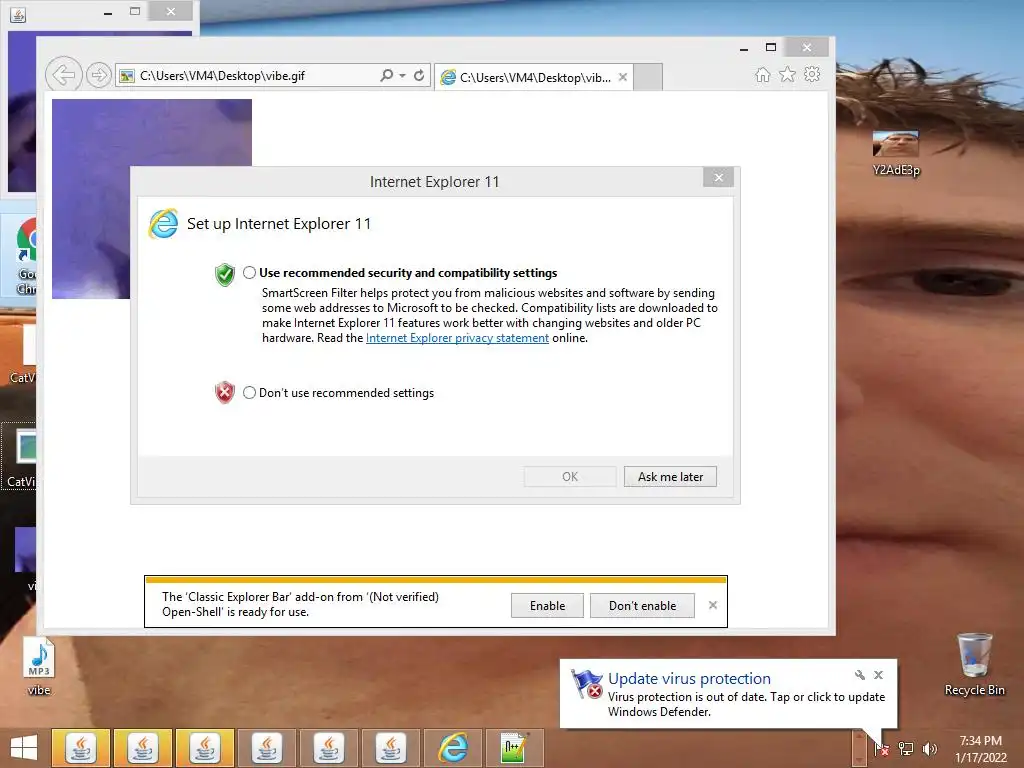Screen dimensions: 1024x768
Task: Click the taskbar clock showing 7:34 PM
Action: coord(980,749)
